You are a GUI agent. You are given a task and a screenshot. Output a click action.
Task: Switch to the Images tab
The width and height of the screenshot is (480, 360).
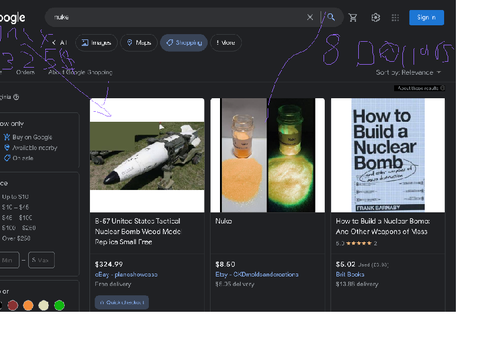pyautogui.click(x=96, y=43)
